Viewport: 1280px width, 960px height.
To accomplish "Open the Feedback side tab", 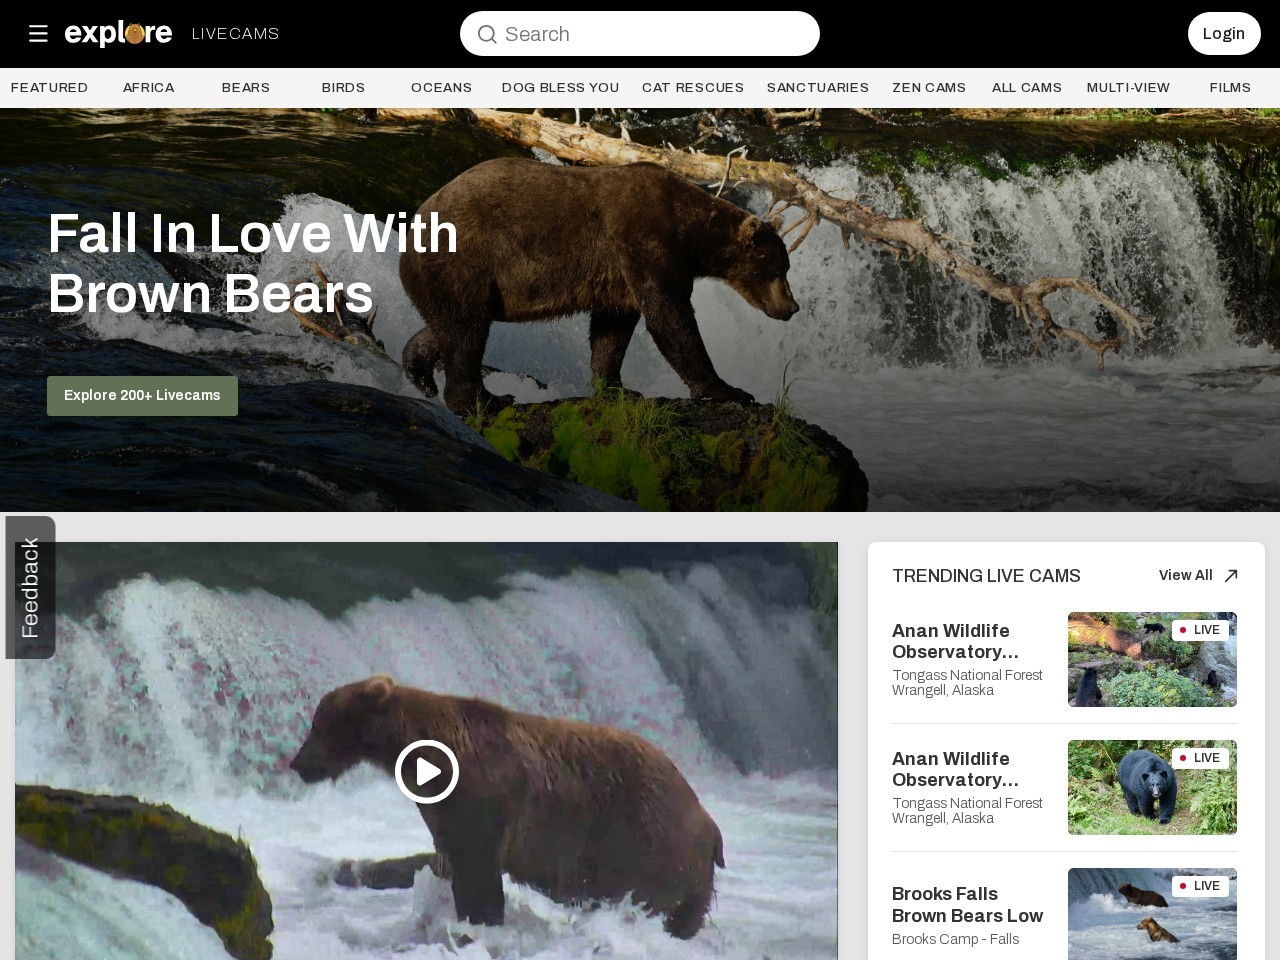I will 30,587.
